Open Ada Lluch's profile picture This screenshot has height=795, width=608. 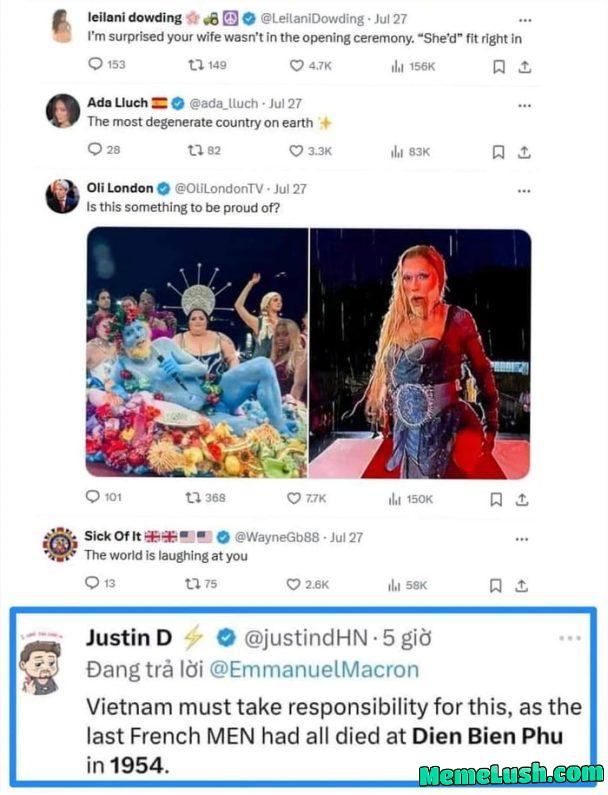tap(62, 111)
